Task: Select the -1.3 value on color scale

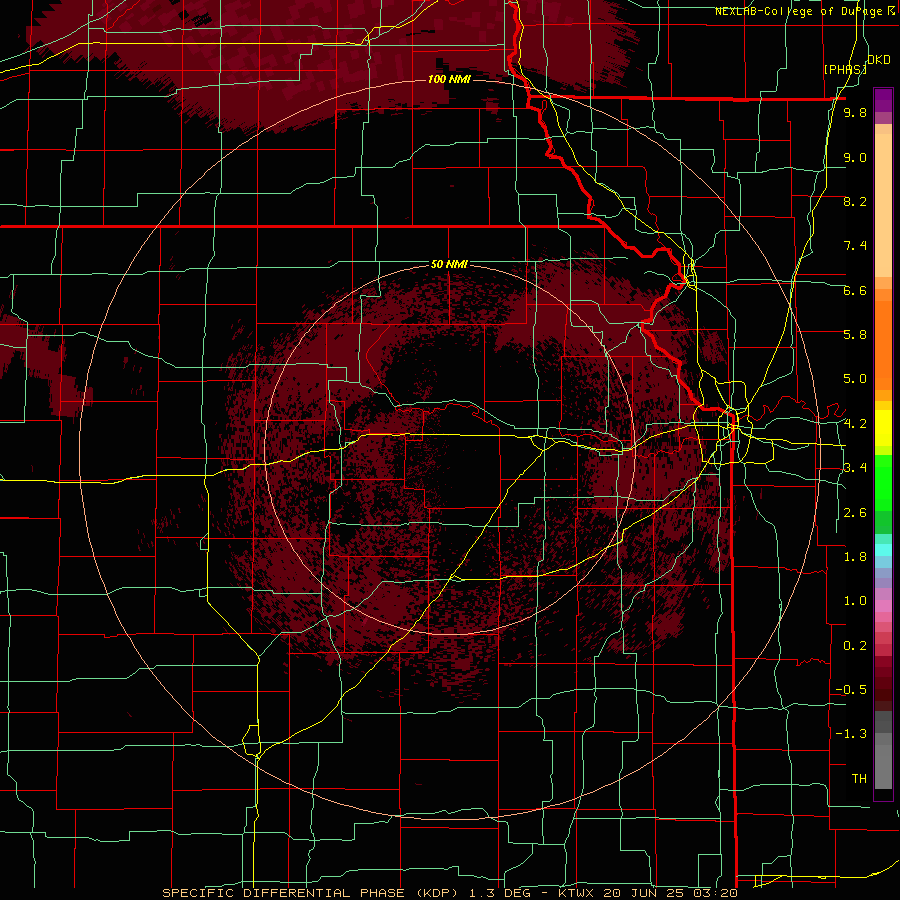Action: point(851,734)
